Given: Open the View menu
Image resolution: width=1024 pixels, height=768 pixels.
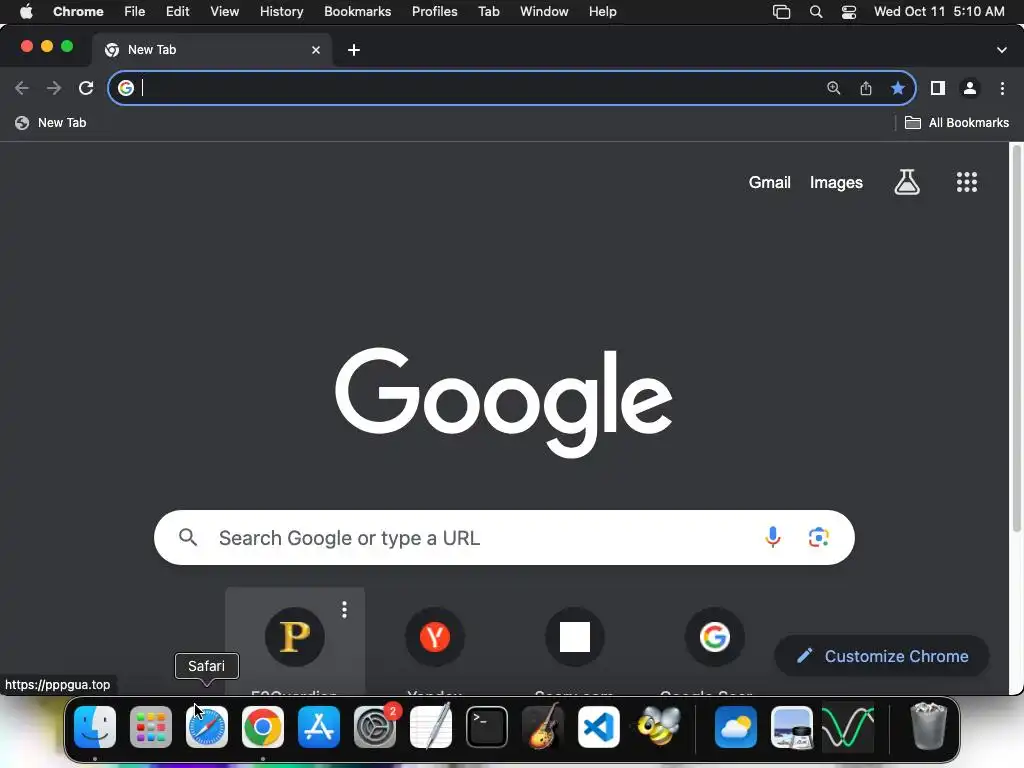Looking at the screenshot, I should pyautogui.click(x=224, y=12).
